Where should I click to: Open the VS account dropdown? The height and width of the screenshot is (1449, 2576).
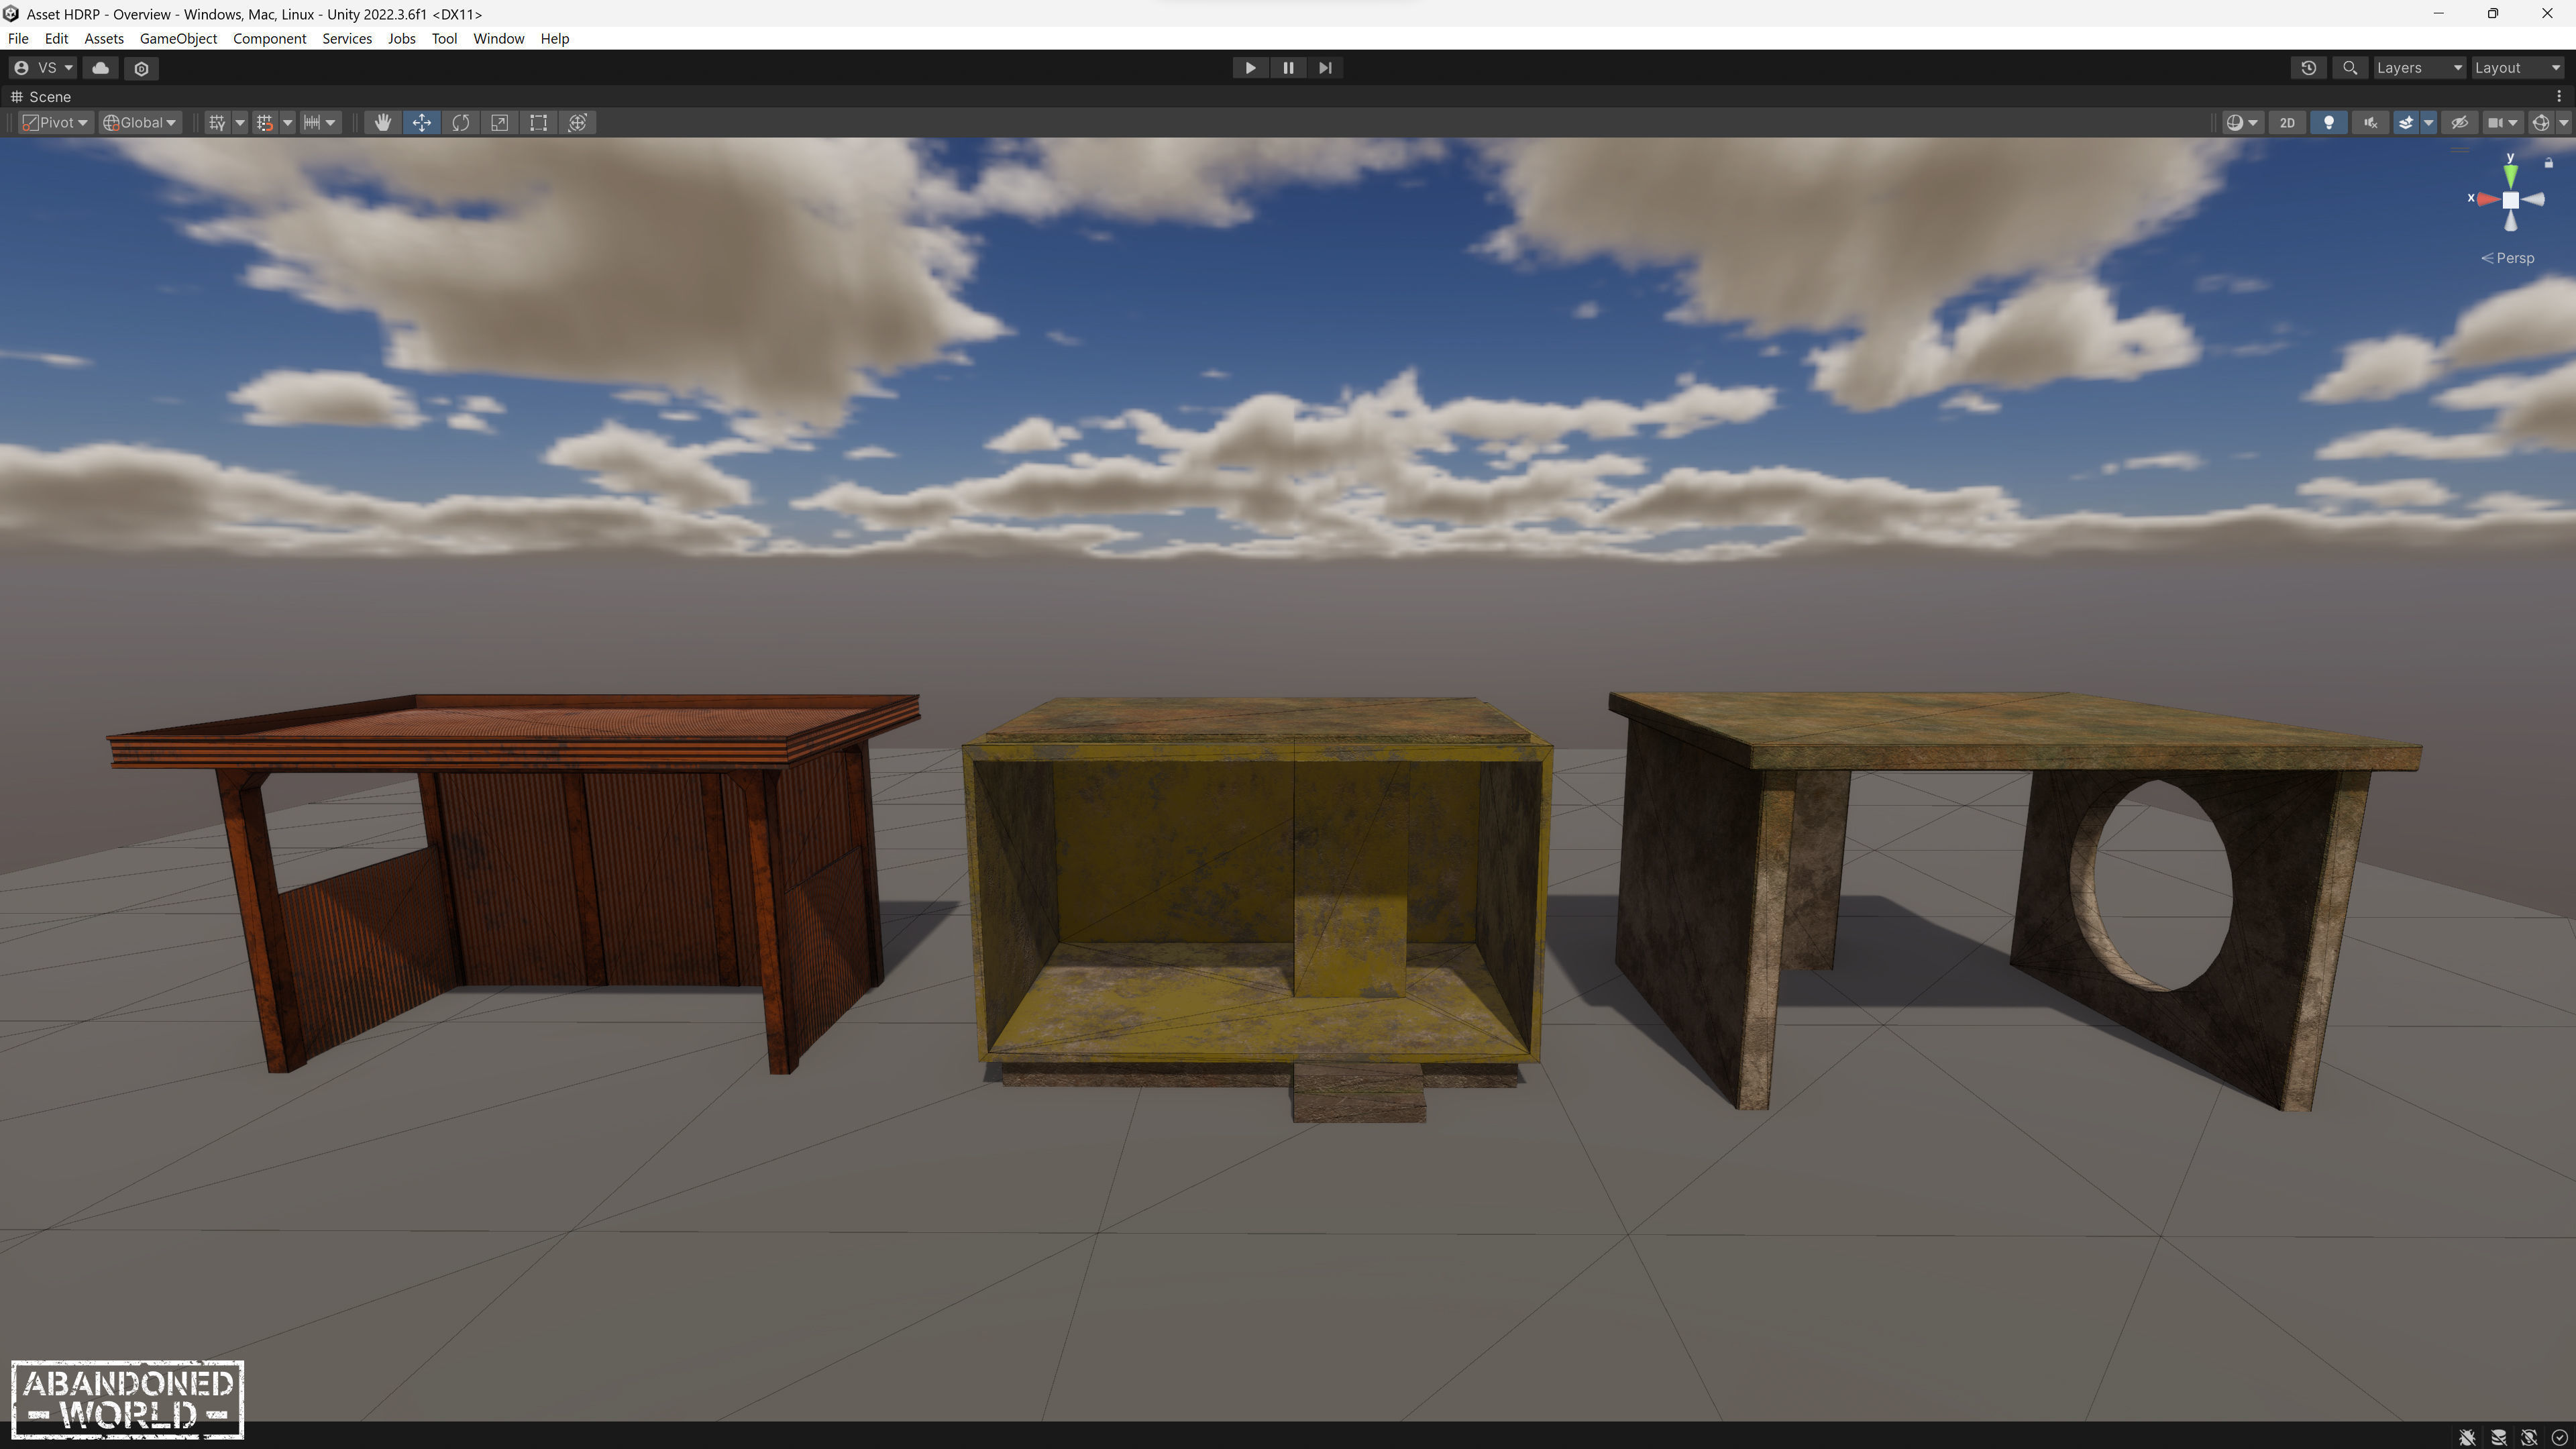click(43, 68)
